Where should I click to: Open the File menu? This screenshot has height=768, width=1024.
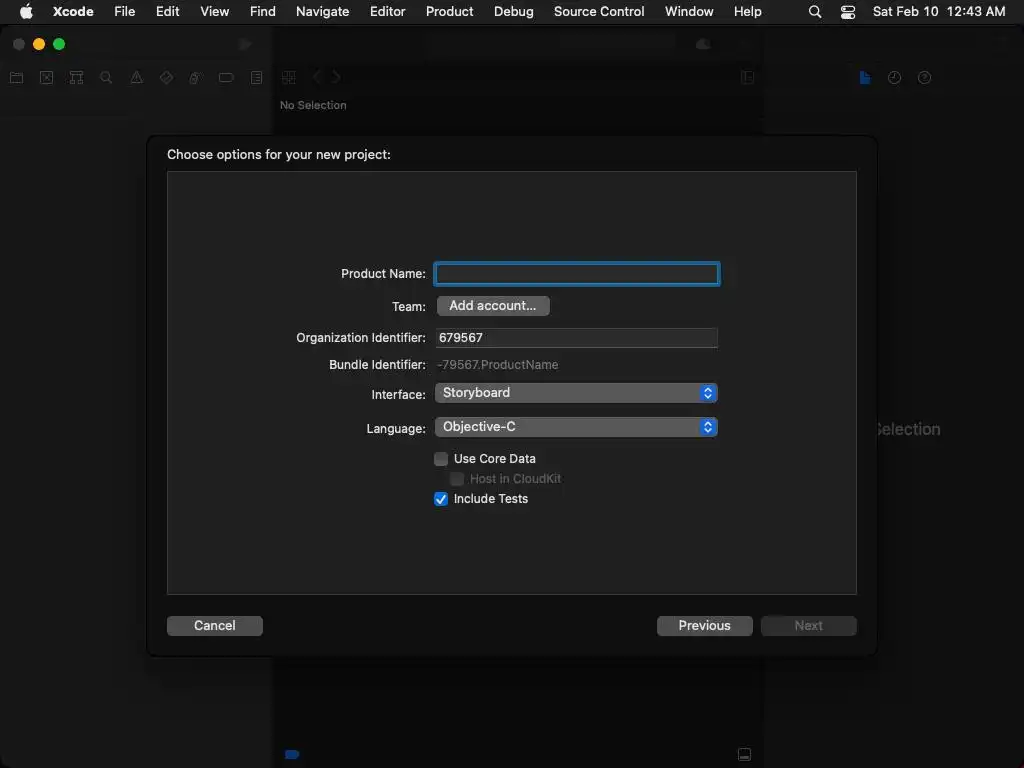tap(124, 12)
